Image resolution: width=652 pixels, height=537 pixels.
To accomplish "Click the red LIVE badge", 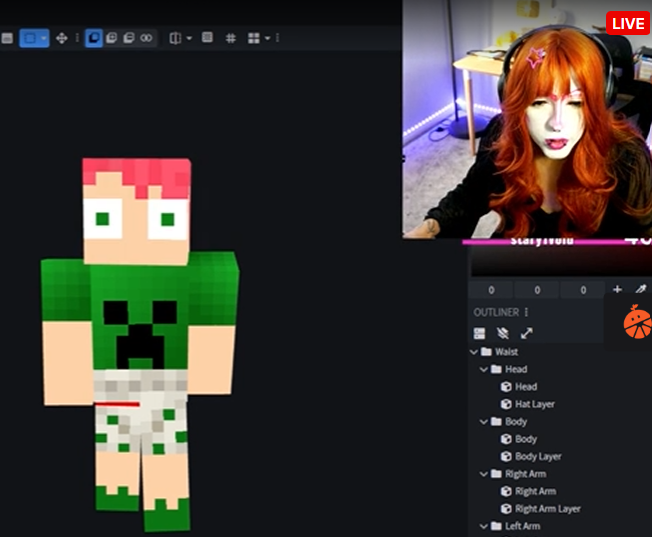I will (628, 23).
